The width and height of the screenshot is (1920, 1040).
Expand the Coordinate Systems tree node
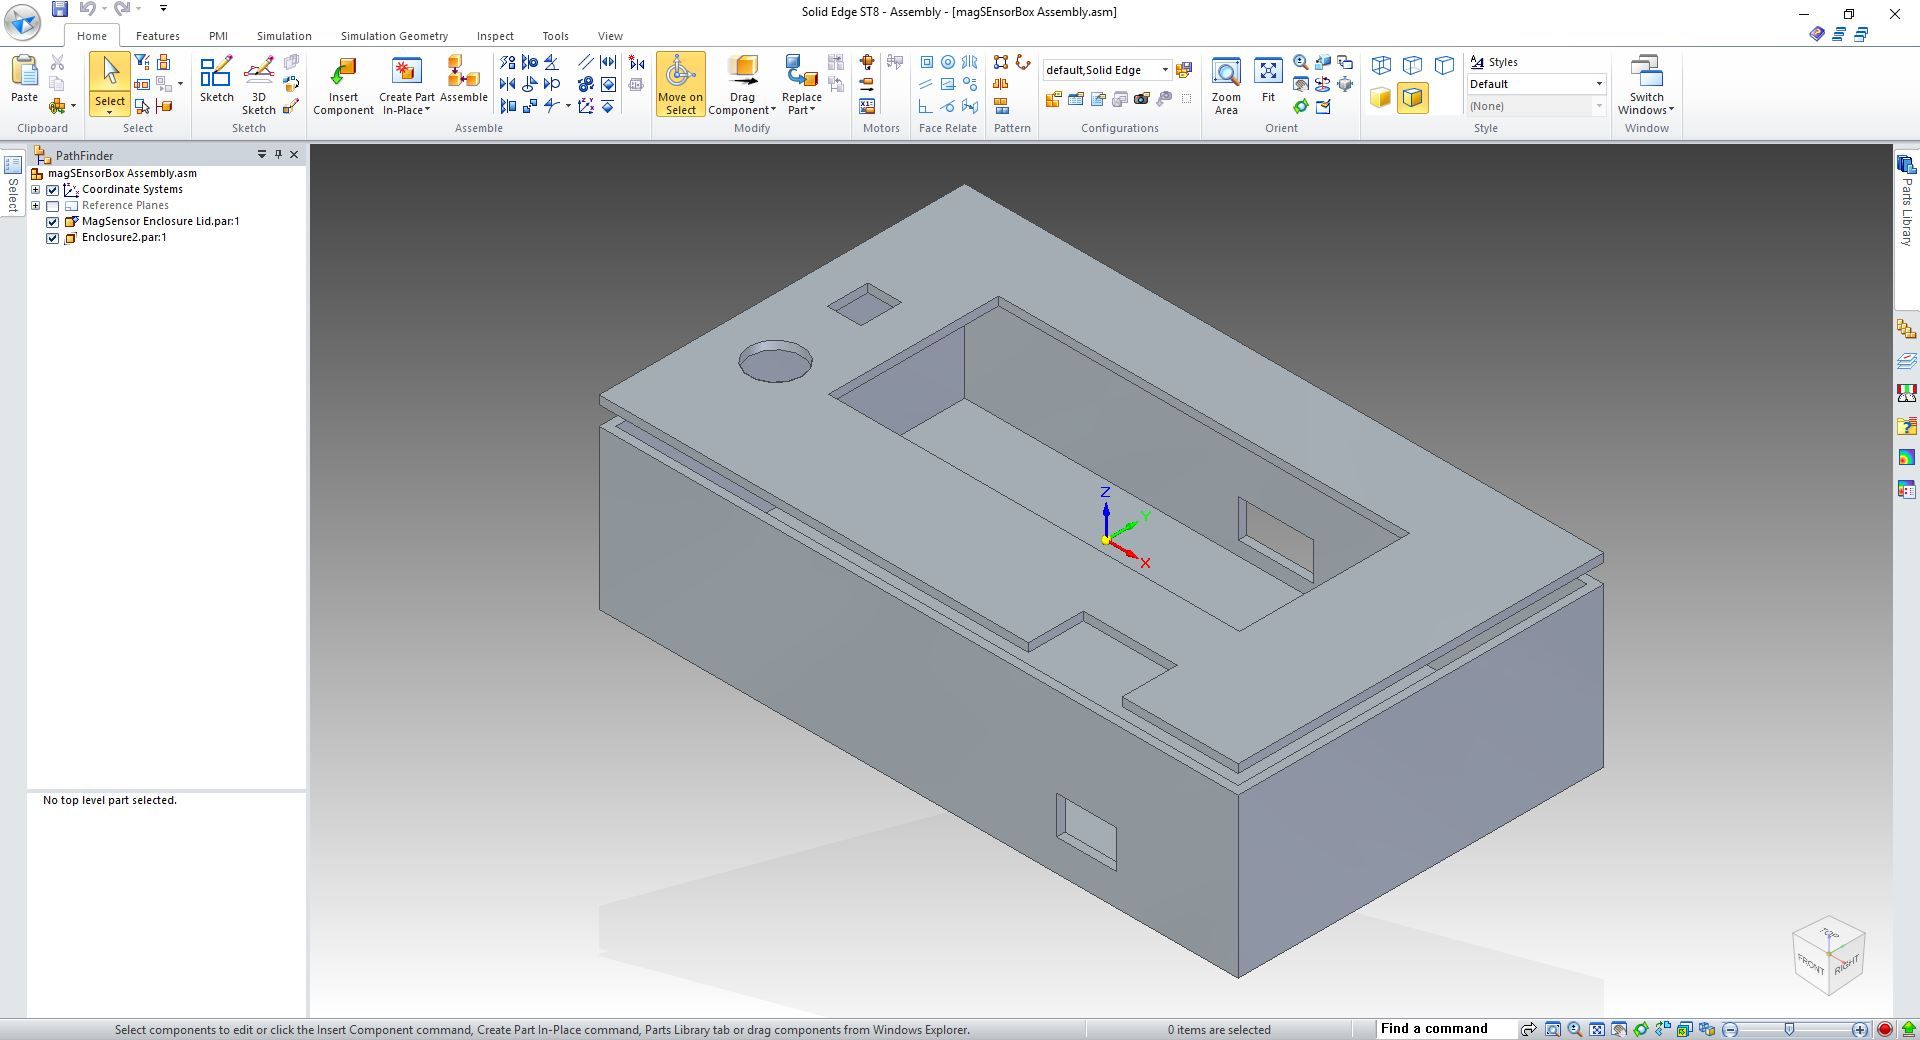click(x=36, y=190)
